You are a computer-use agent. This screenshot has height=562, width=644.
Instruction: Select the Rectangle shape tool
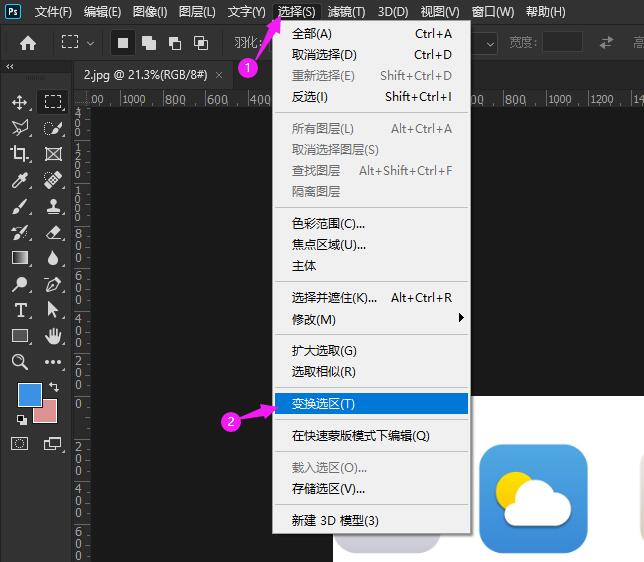pyautogui.click(x=20, y=336)
